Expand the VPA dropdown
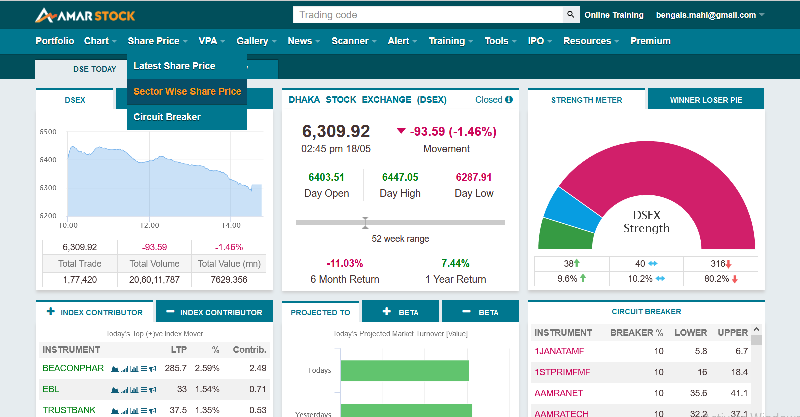800x417 pixels. coord(212,41)
